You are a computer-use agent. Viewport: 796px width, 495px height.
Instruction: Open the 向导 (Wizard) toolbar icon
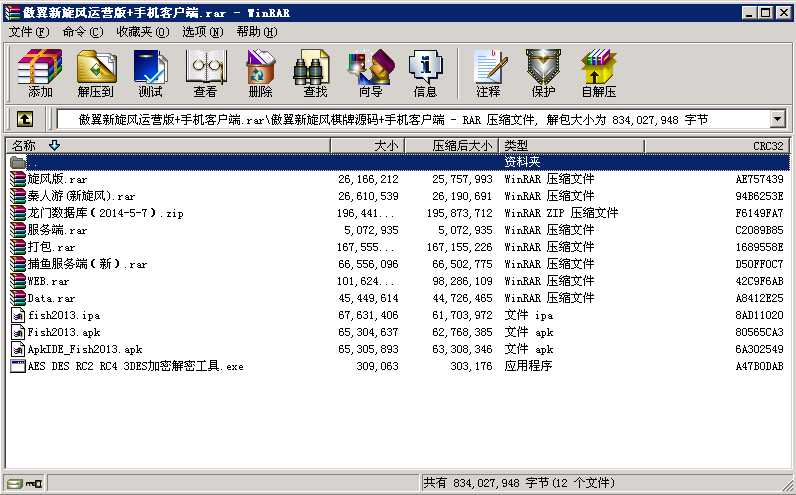(371, 73)
